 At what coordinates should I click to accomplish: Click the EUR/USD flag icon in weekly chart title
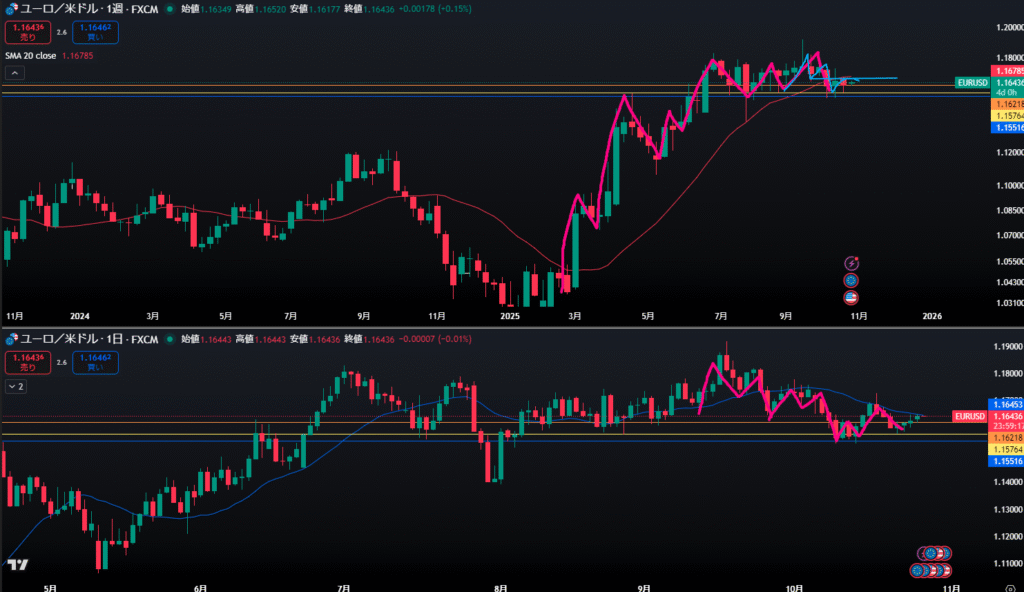11,8
